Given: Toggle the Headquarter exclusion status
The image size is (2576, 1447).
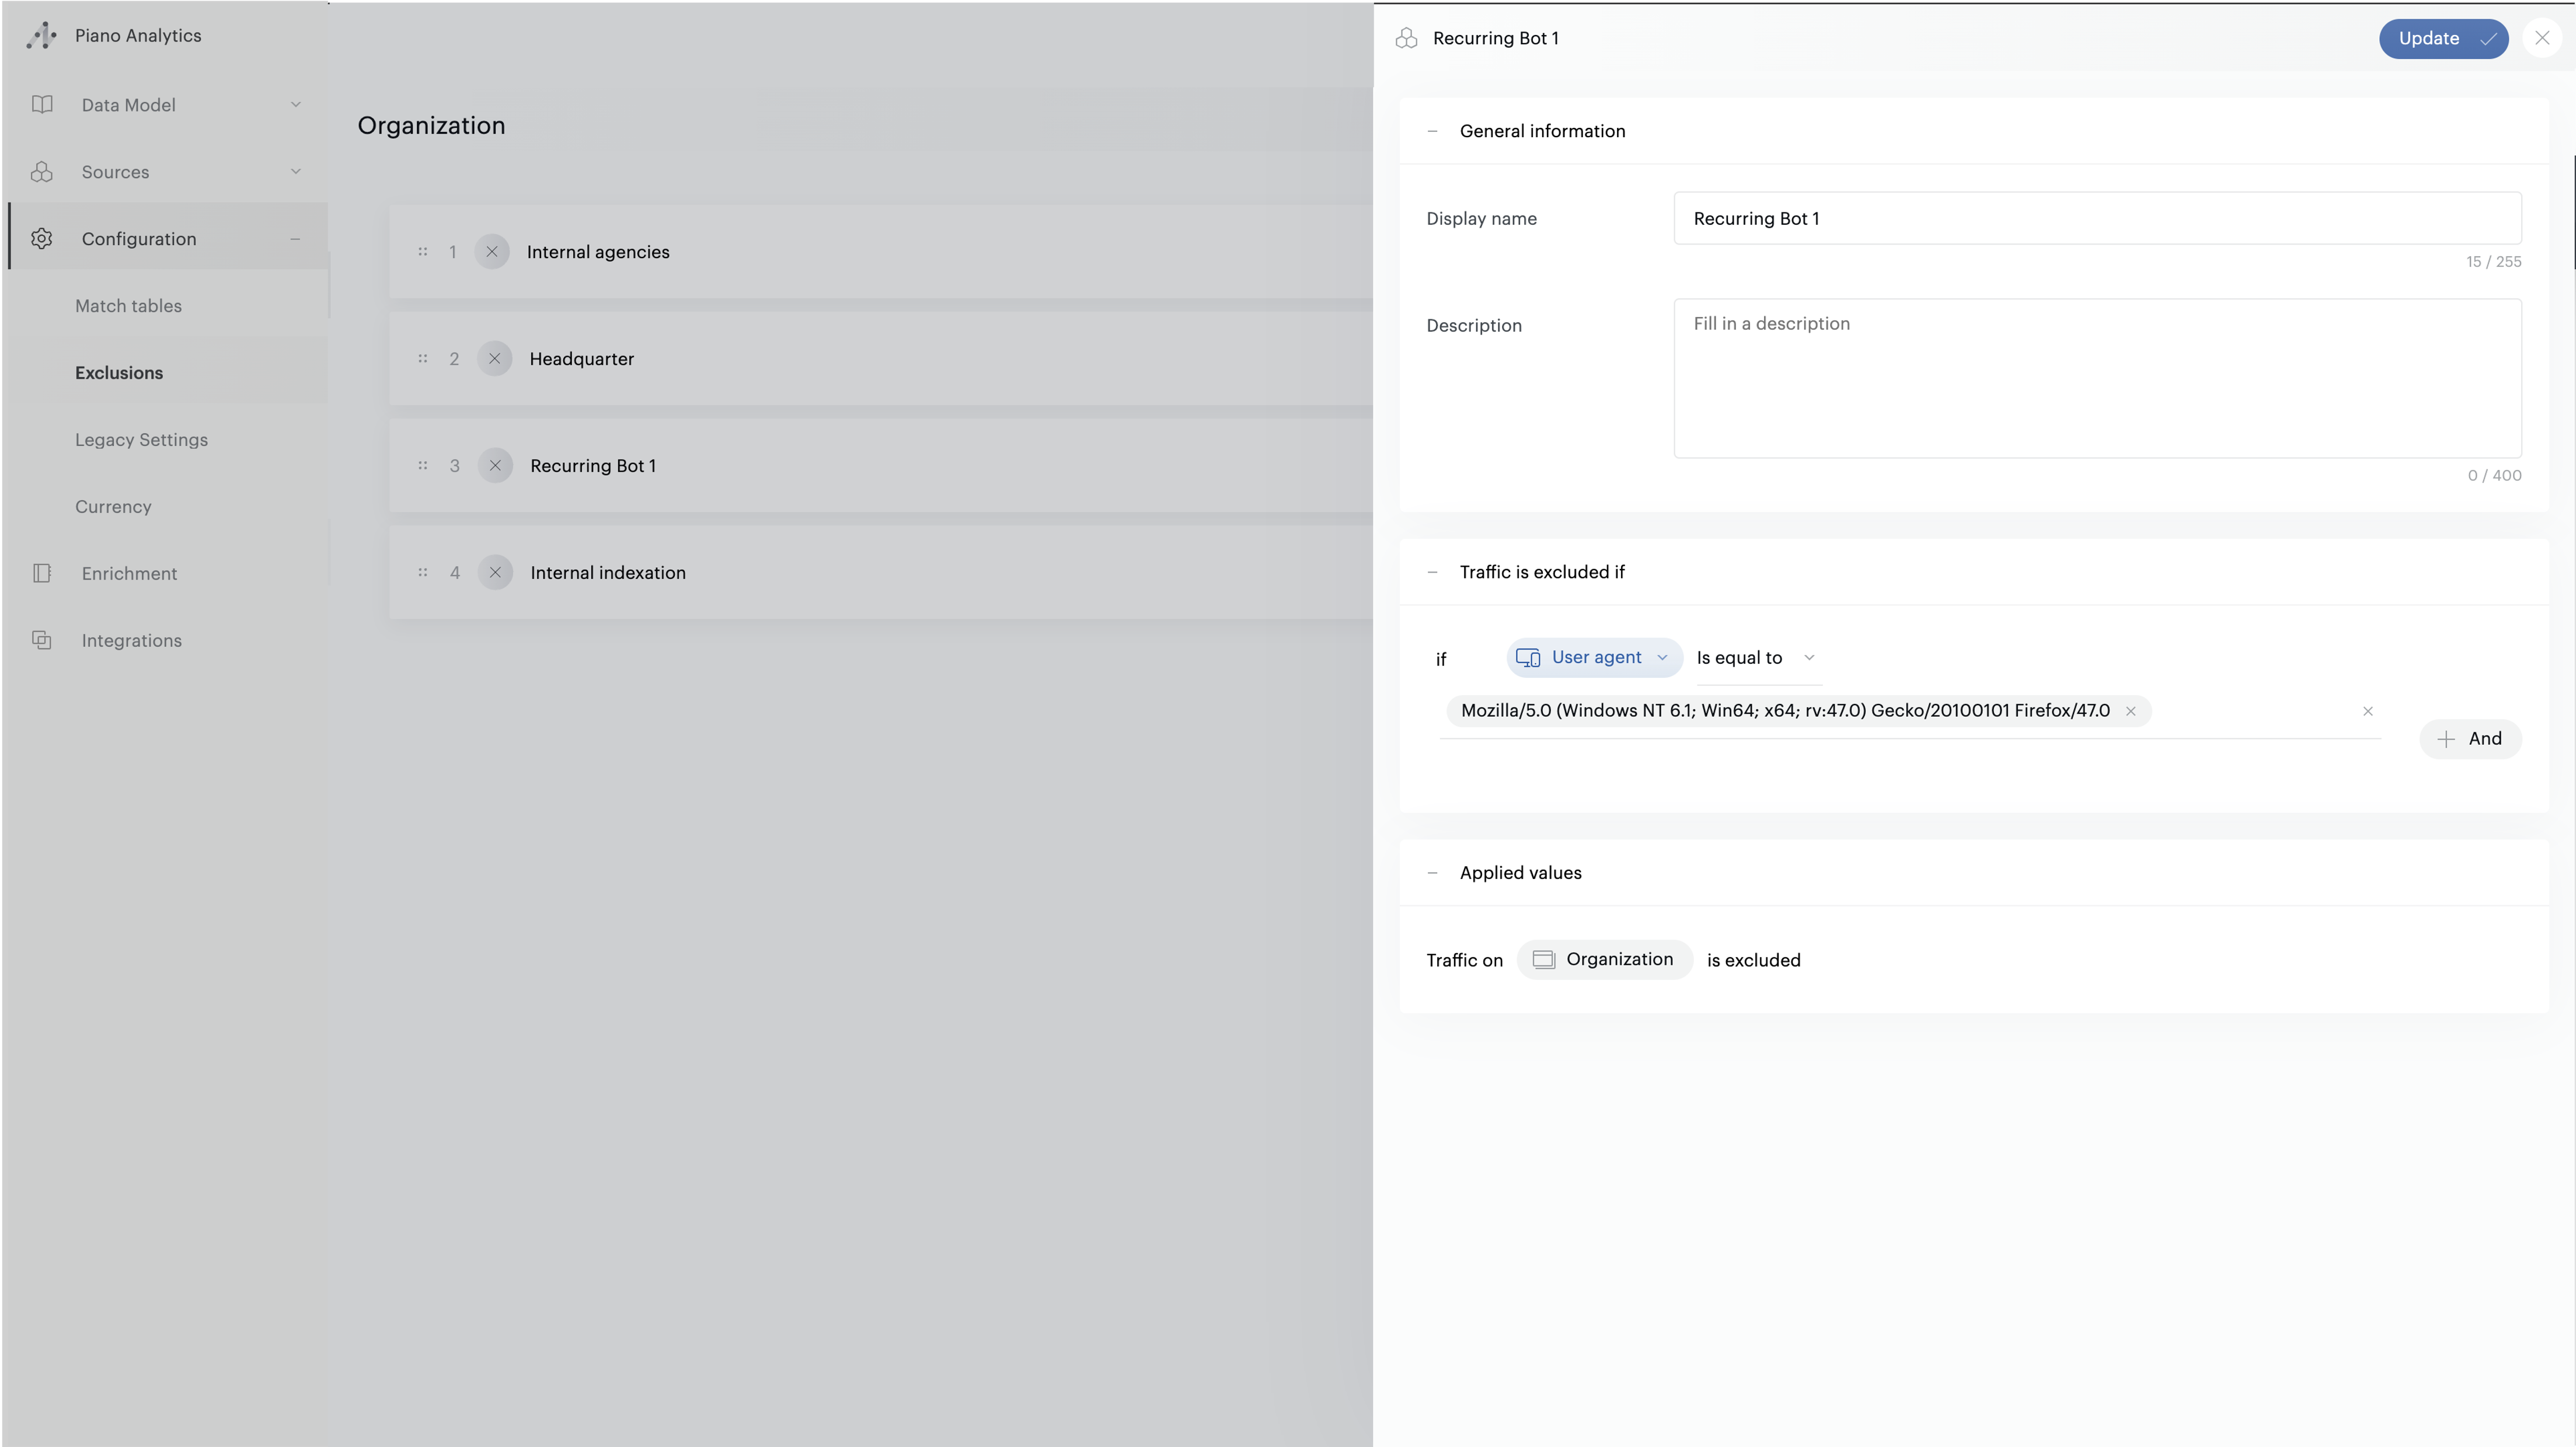Looking at the screenshot, I should (x=494, y=359).
